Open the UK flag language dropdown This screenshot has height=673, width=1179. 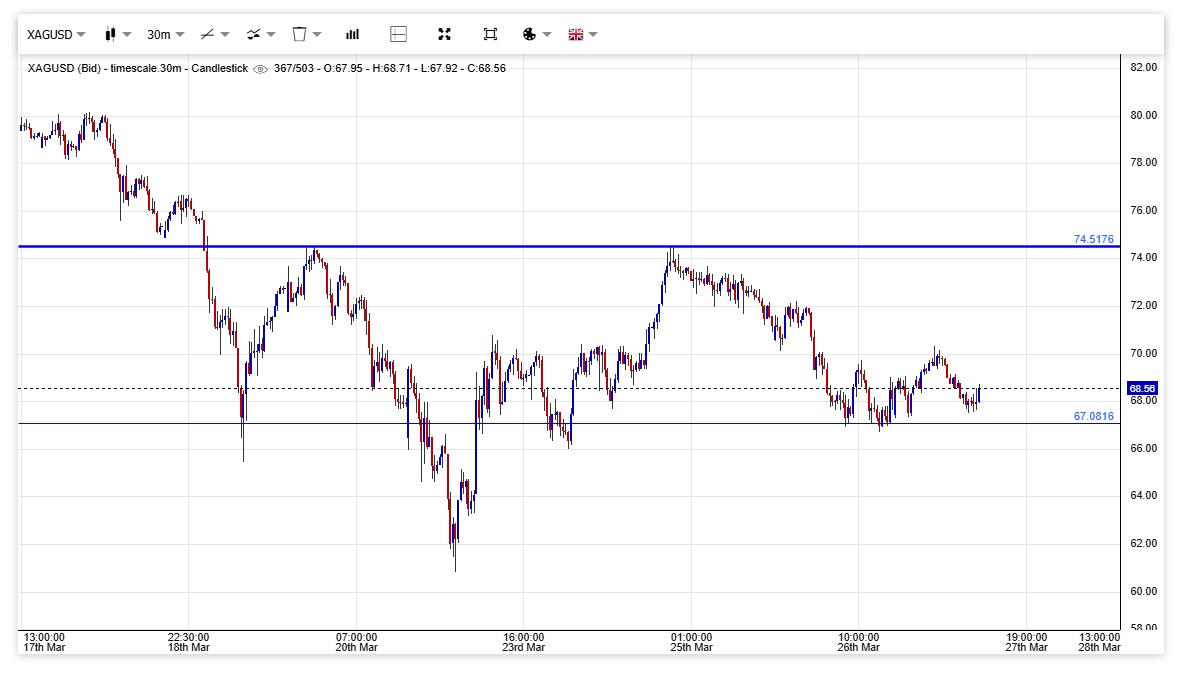coord(582,34)
